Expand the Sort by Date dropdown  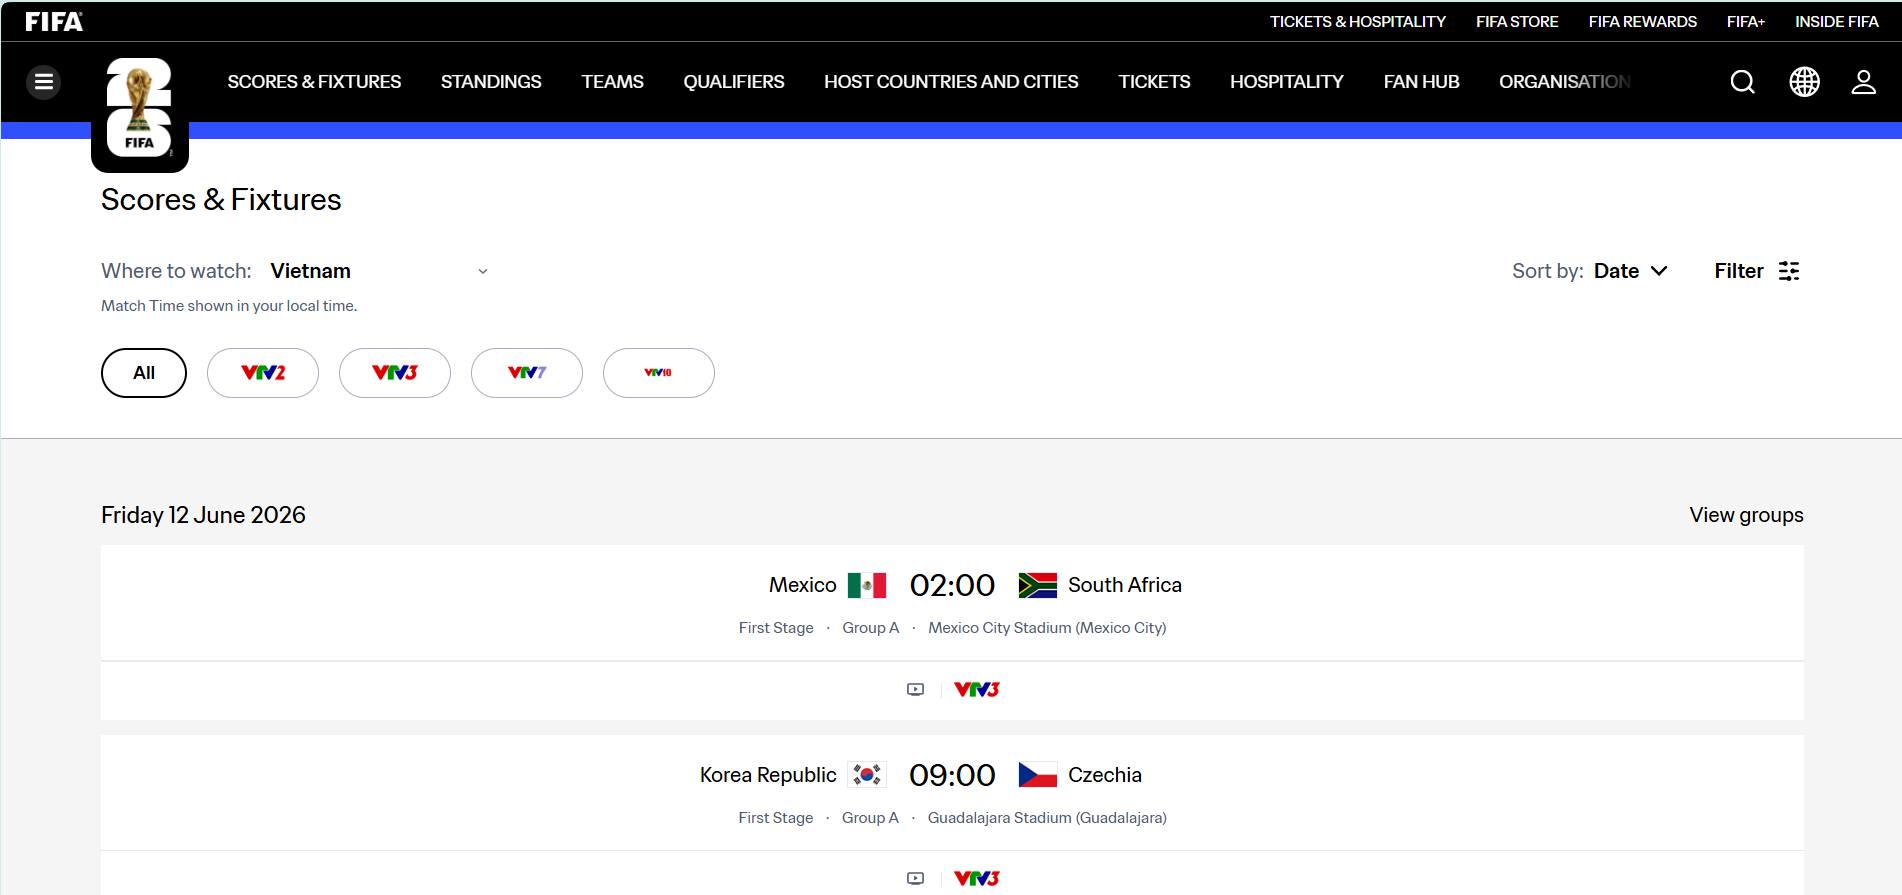pyautogui.click(x=1630, y=271)
